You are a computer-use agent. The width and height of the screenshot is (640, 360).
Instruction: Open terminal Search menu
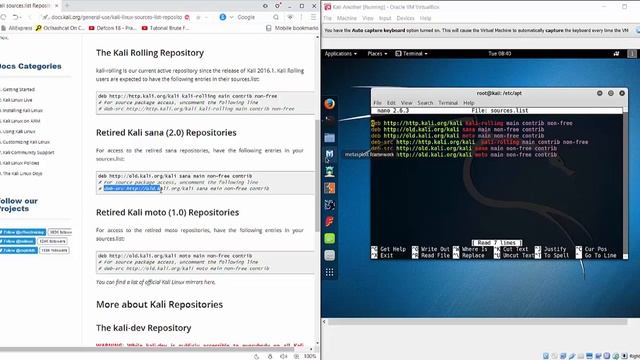pos(425,103)
